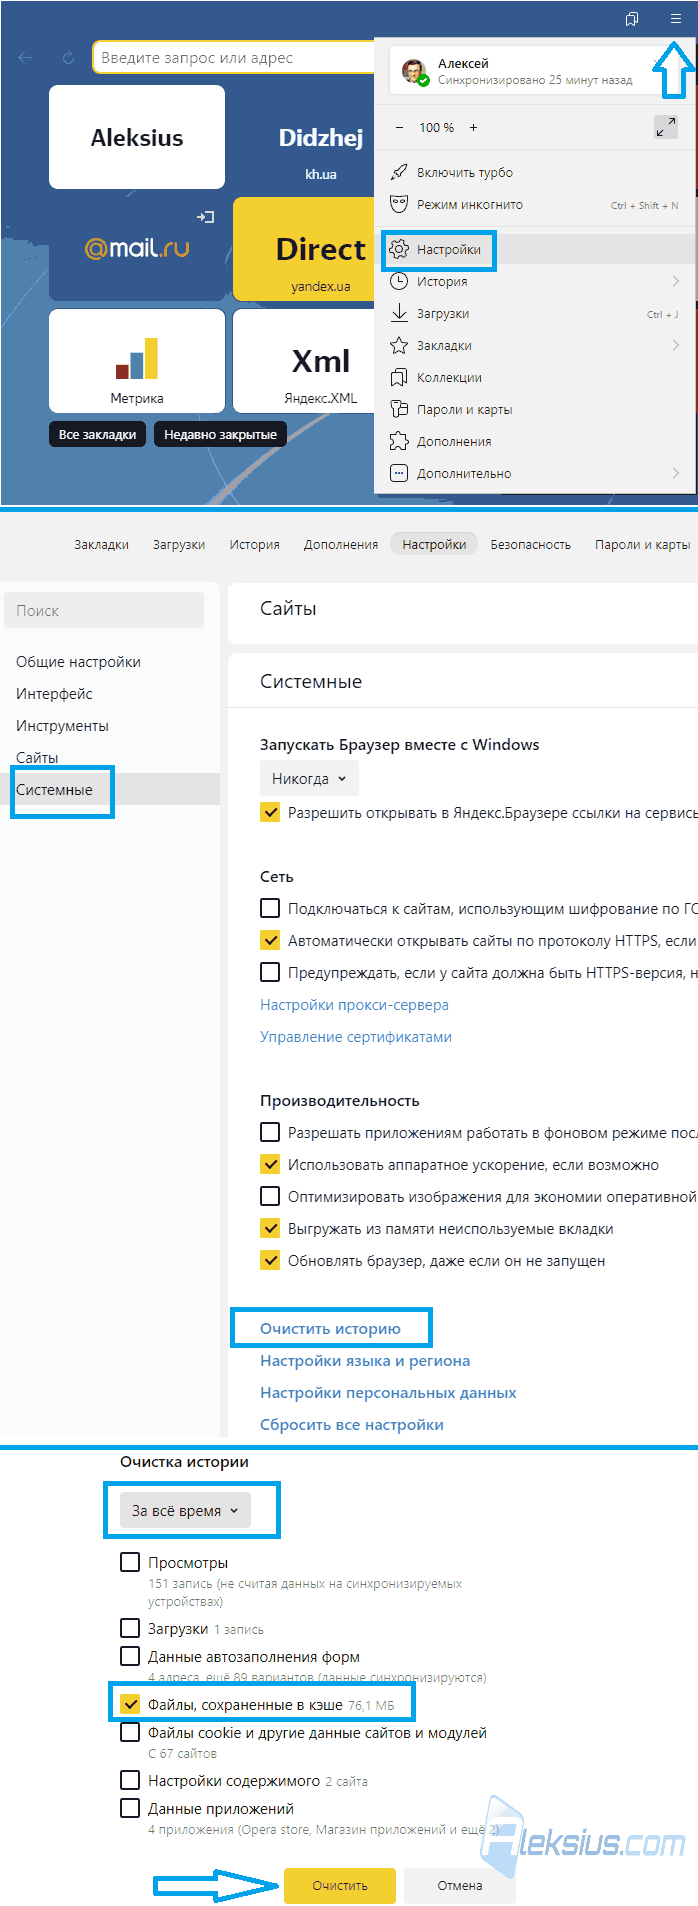The width and height of the screenshot is (698, 1906).
Task: Check the Просмотры checkbox
Action: 130,1562
